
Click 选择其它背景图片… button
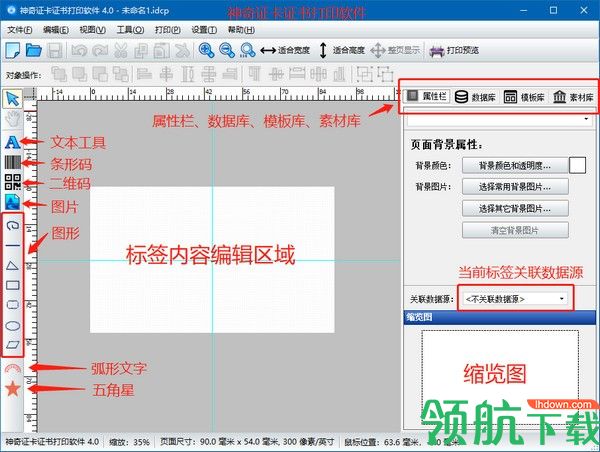[515, 209]
